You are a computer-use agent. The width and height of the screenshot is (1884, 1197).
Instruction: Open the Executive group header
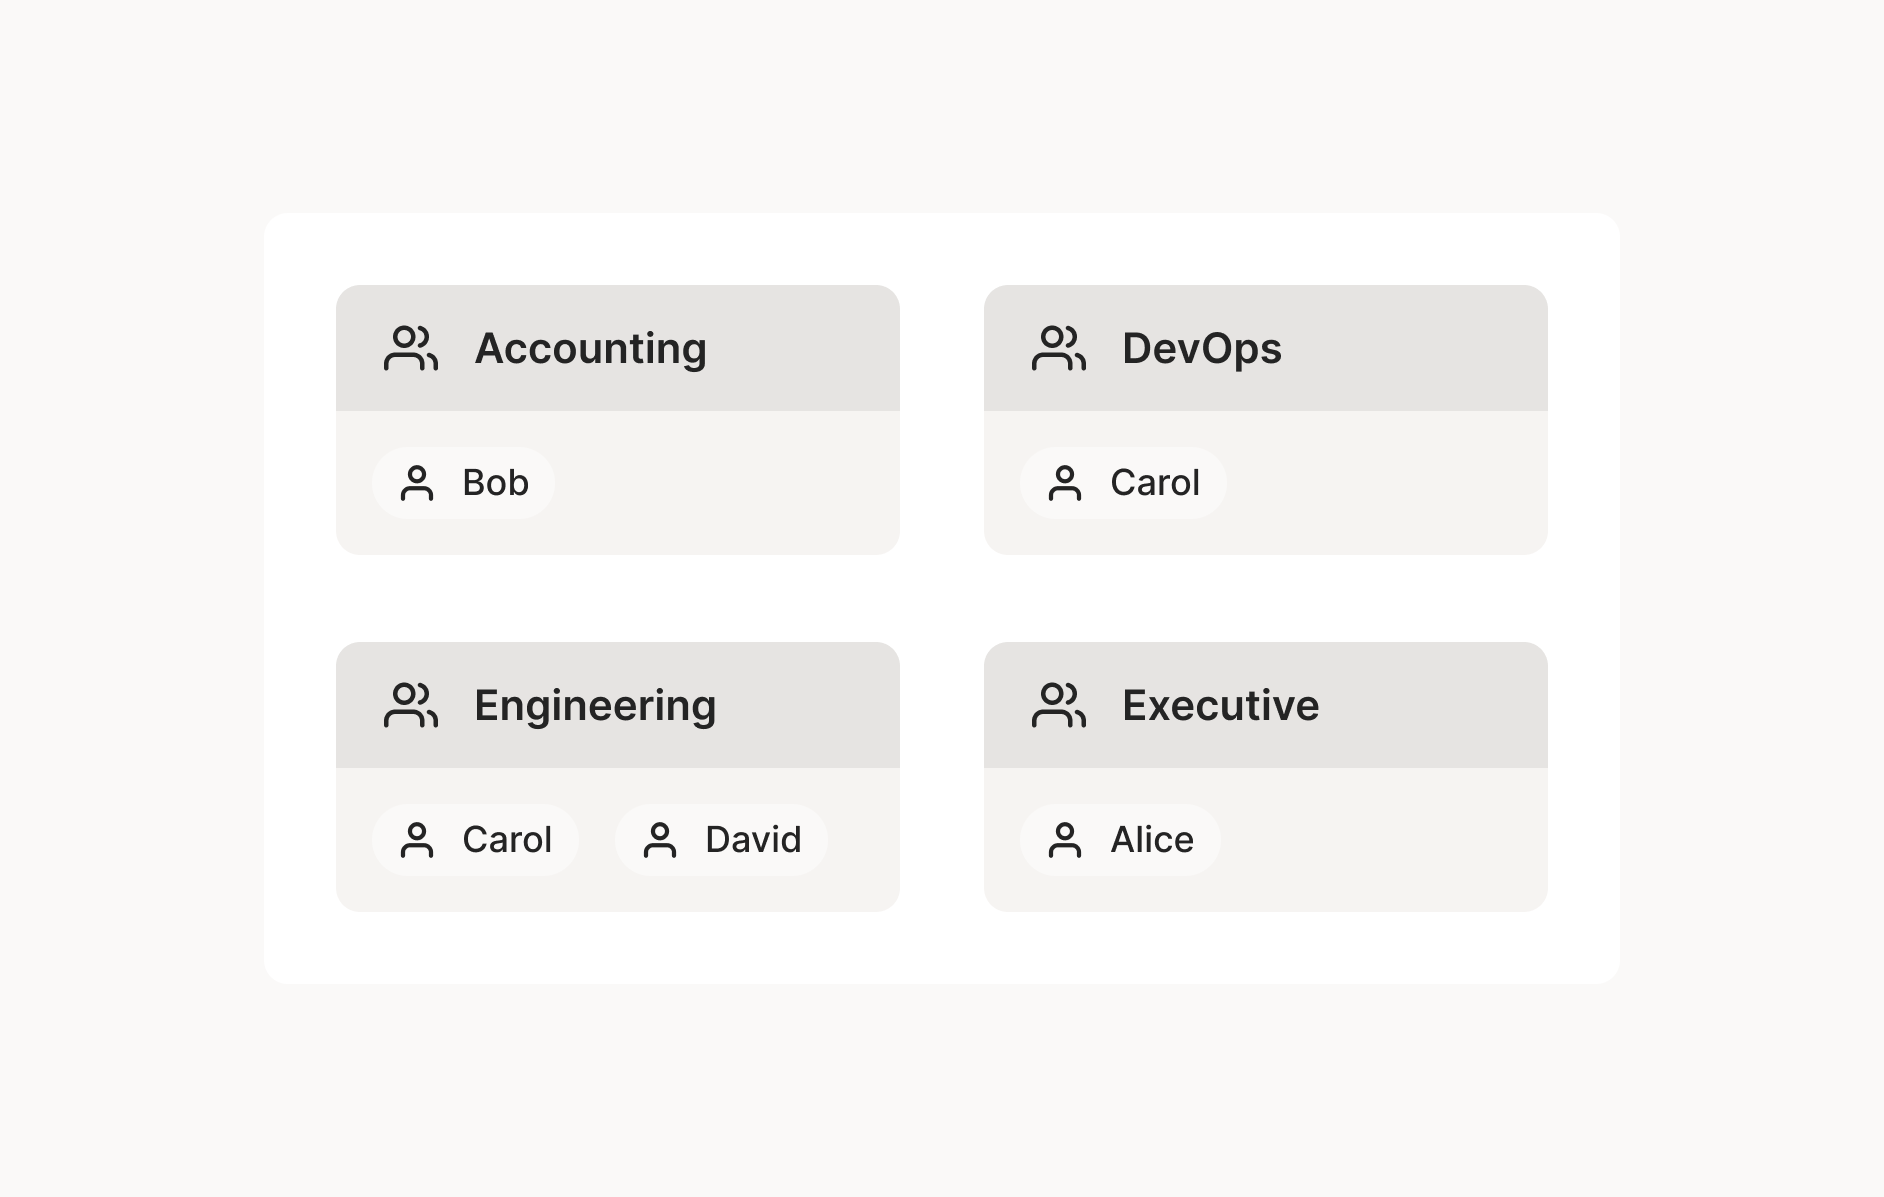[1266, 705]
